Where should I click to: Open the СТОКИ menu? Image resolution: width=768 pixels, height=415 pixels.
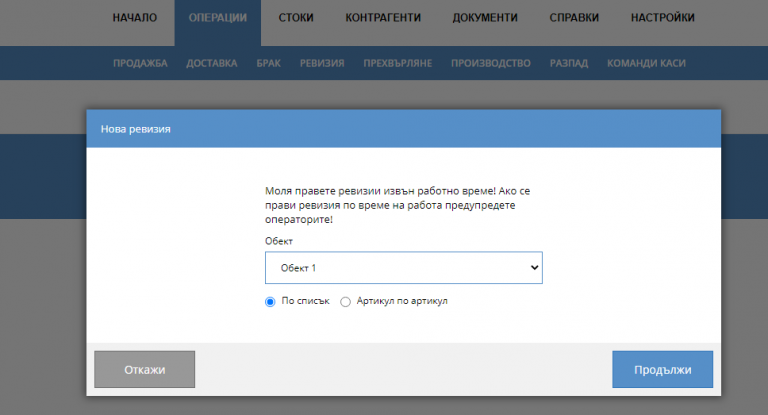pos(298,18)
